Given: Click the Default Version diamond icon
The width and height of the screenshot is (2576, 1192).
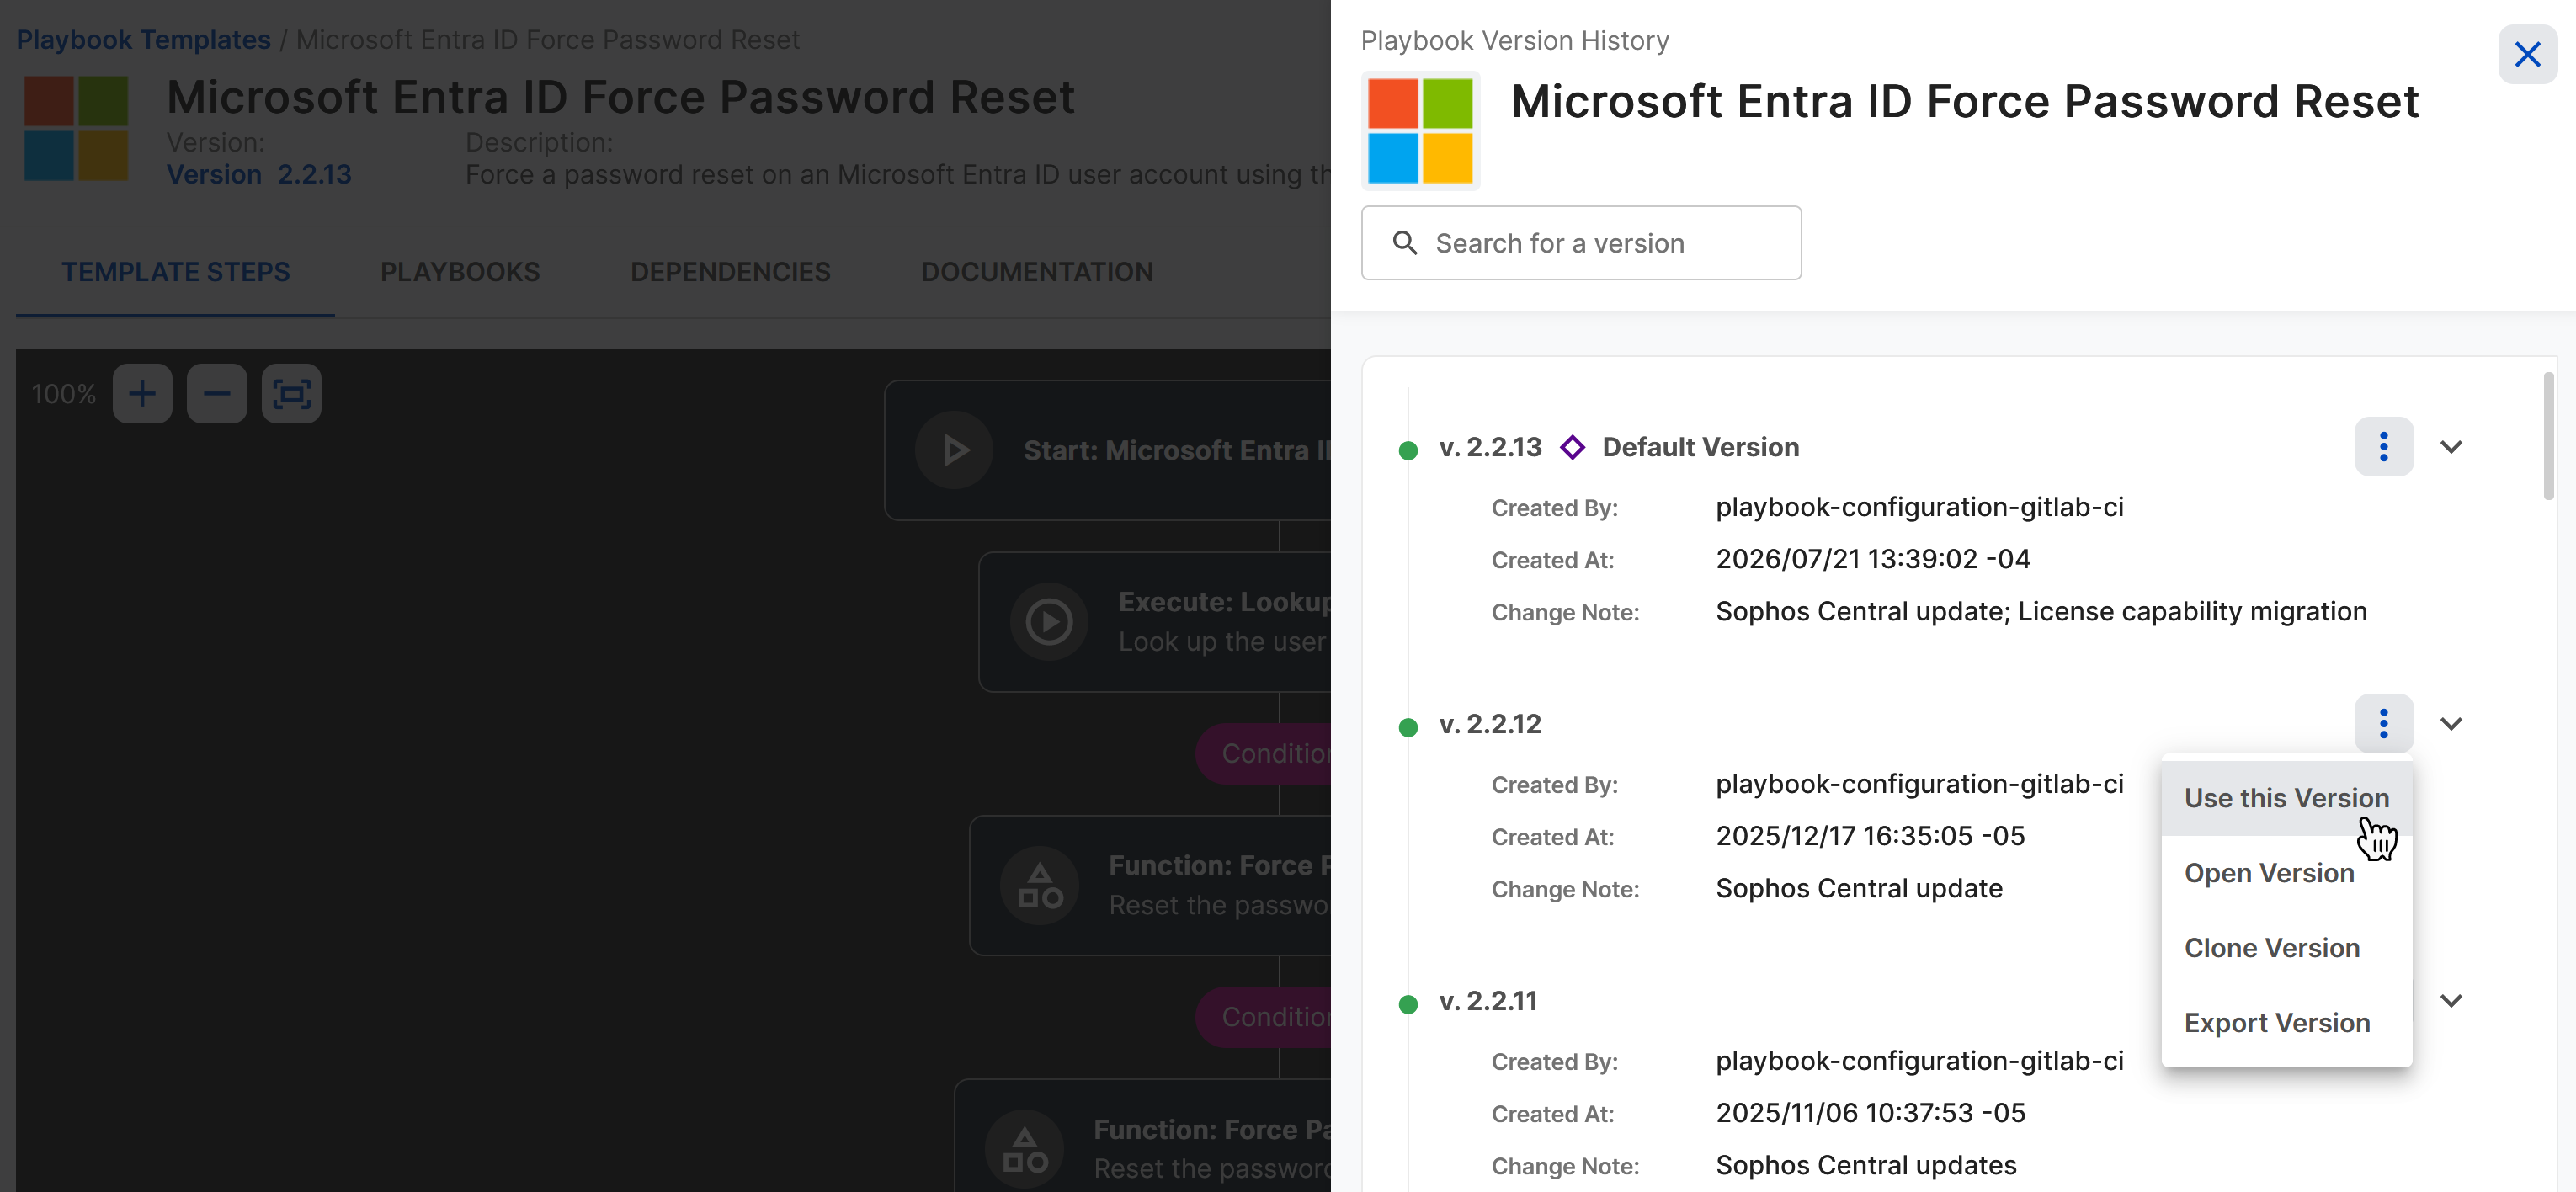Looking at the screenshot, I should [1572, 447].
